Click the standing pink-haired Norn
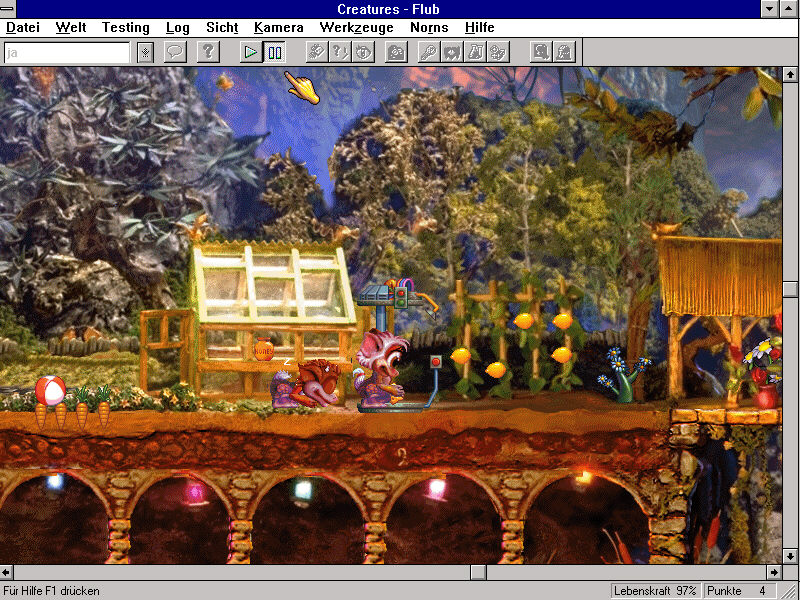Image resolution: width=800 pixels, height=600 pixels. coord(381,367)
